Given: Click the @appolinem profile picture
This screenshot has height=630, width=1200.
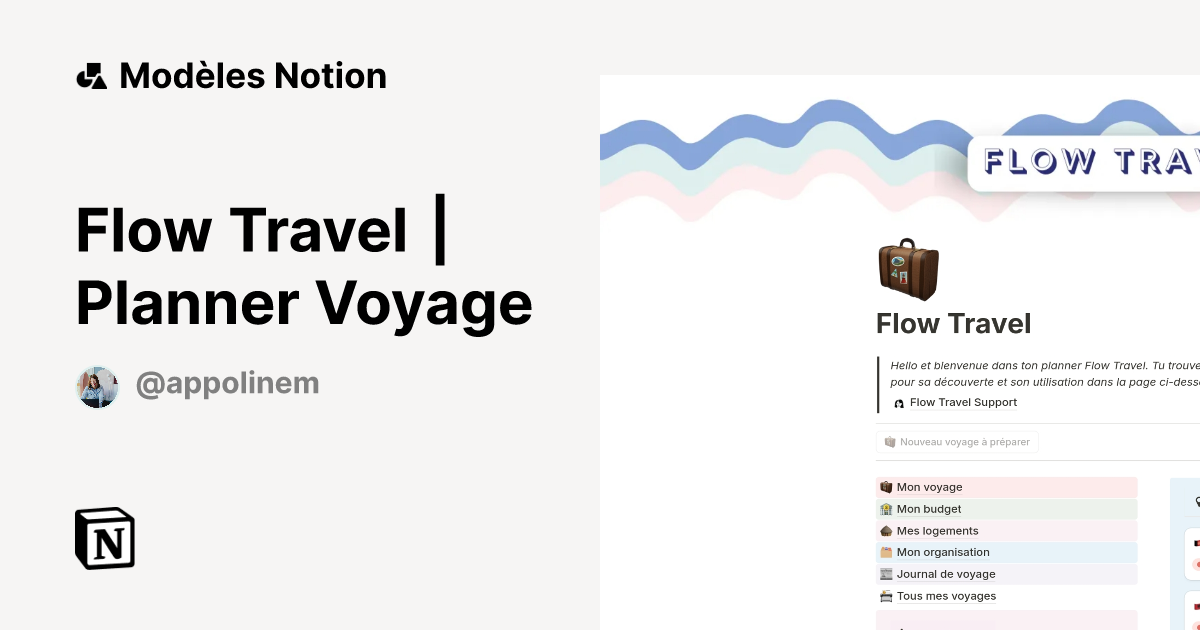Looking at the screenshot, I should click(x=97, y=387).
